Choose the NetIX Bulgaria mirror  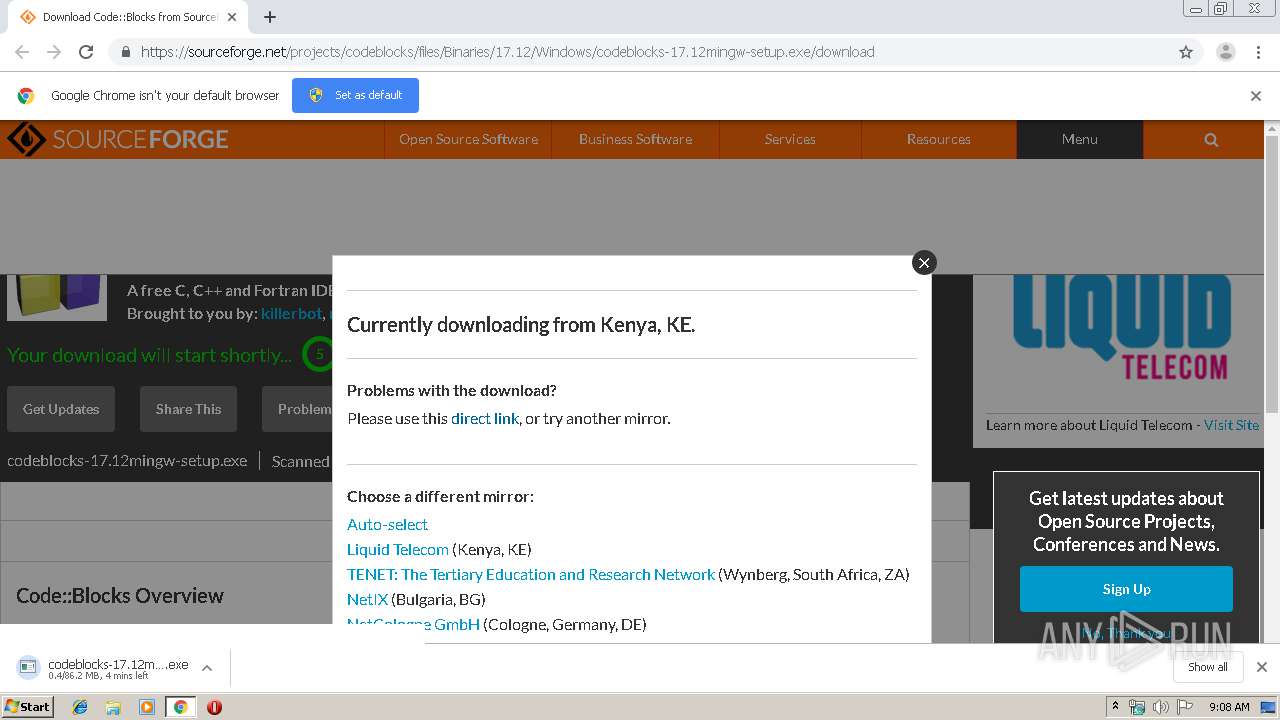pyautogui.click(x=367, y=599)
